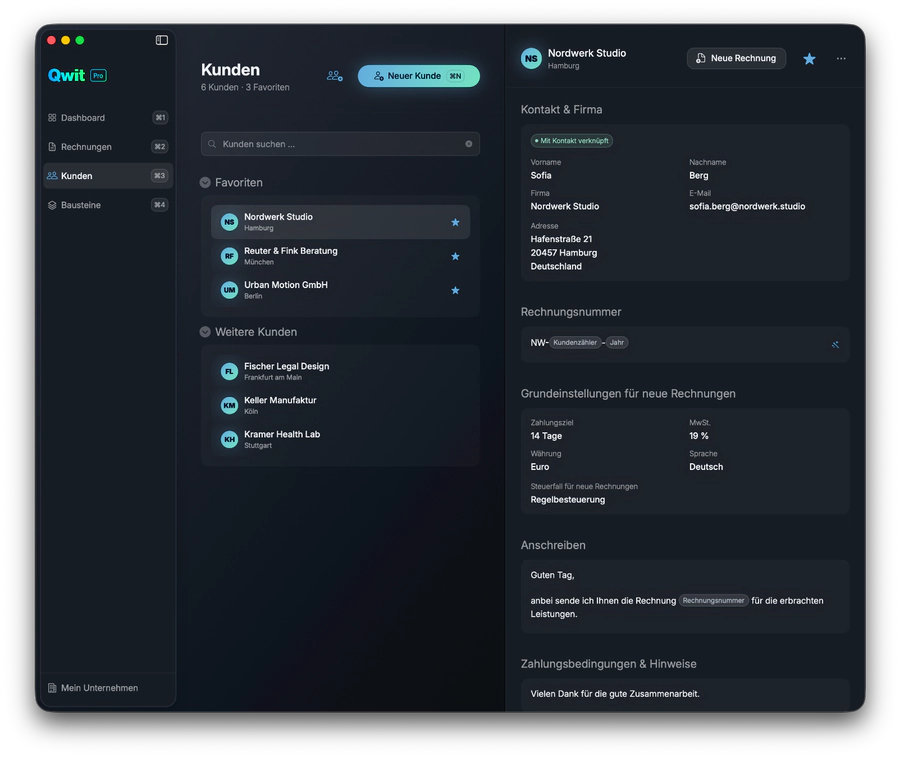Focus the Kunden suchen search field
The width and height of the screenshot is (900, 758).
340,144
